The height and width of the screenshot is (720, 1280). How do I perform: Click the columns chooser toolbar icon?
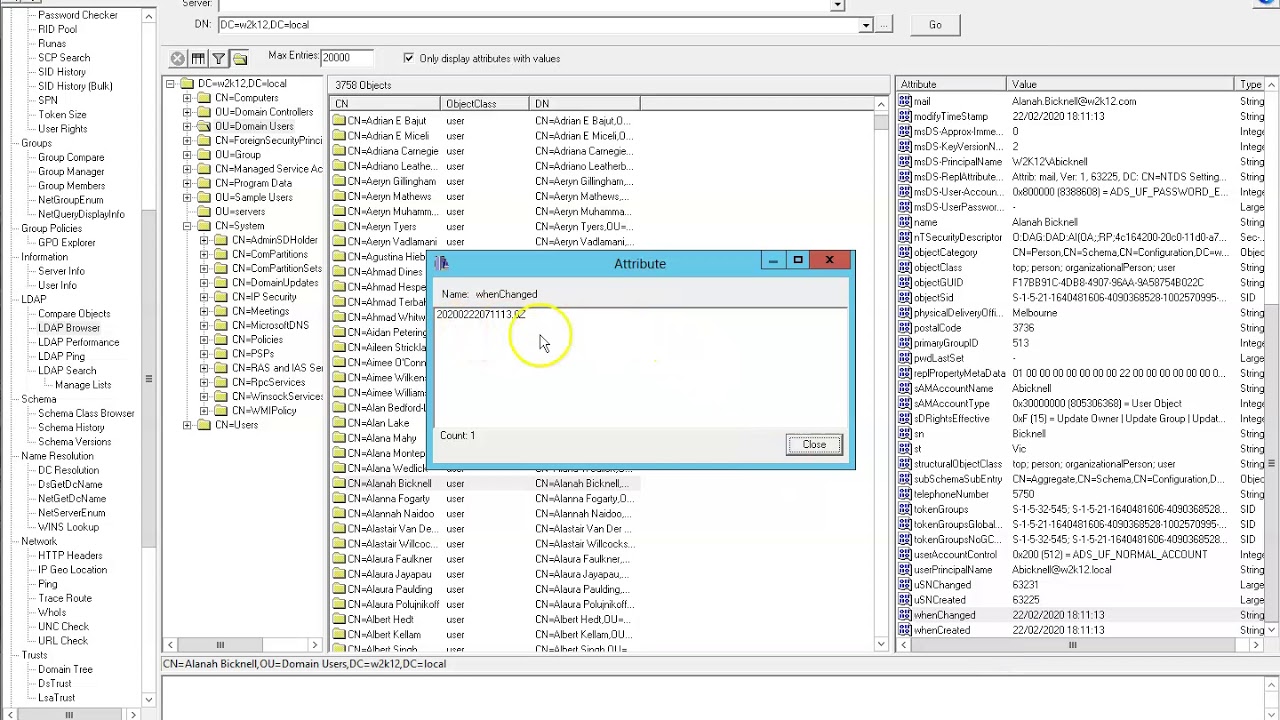198,59
